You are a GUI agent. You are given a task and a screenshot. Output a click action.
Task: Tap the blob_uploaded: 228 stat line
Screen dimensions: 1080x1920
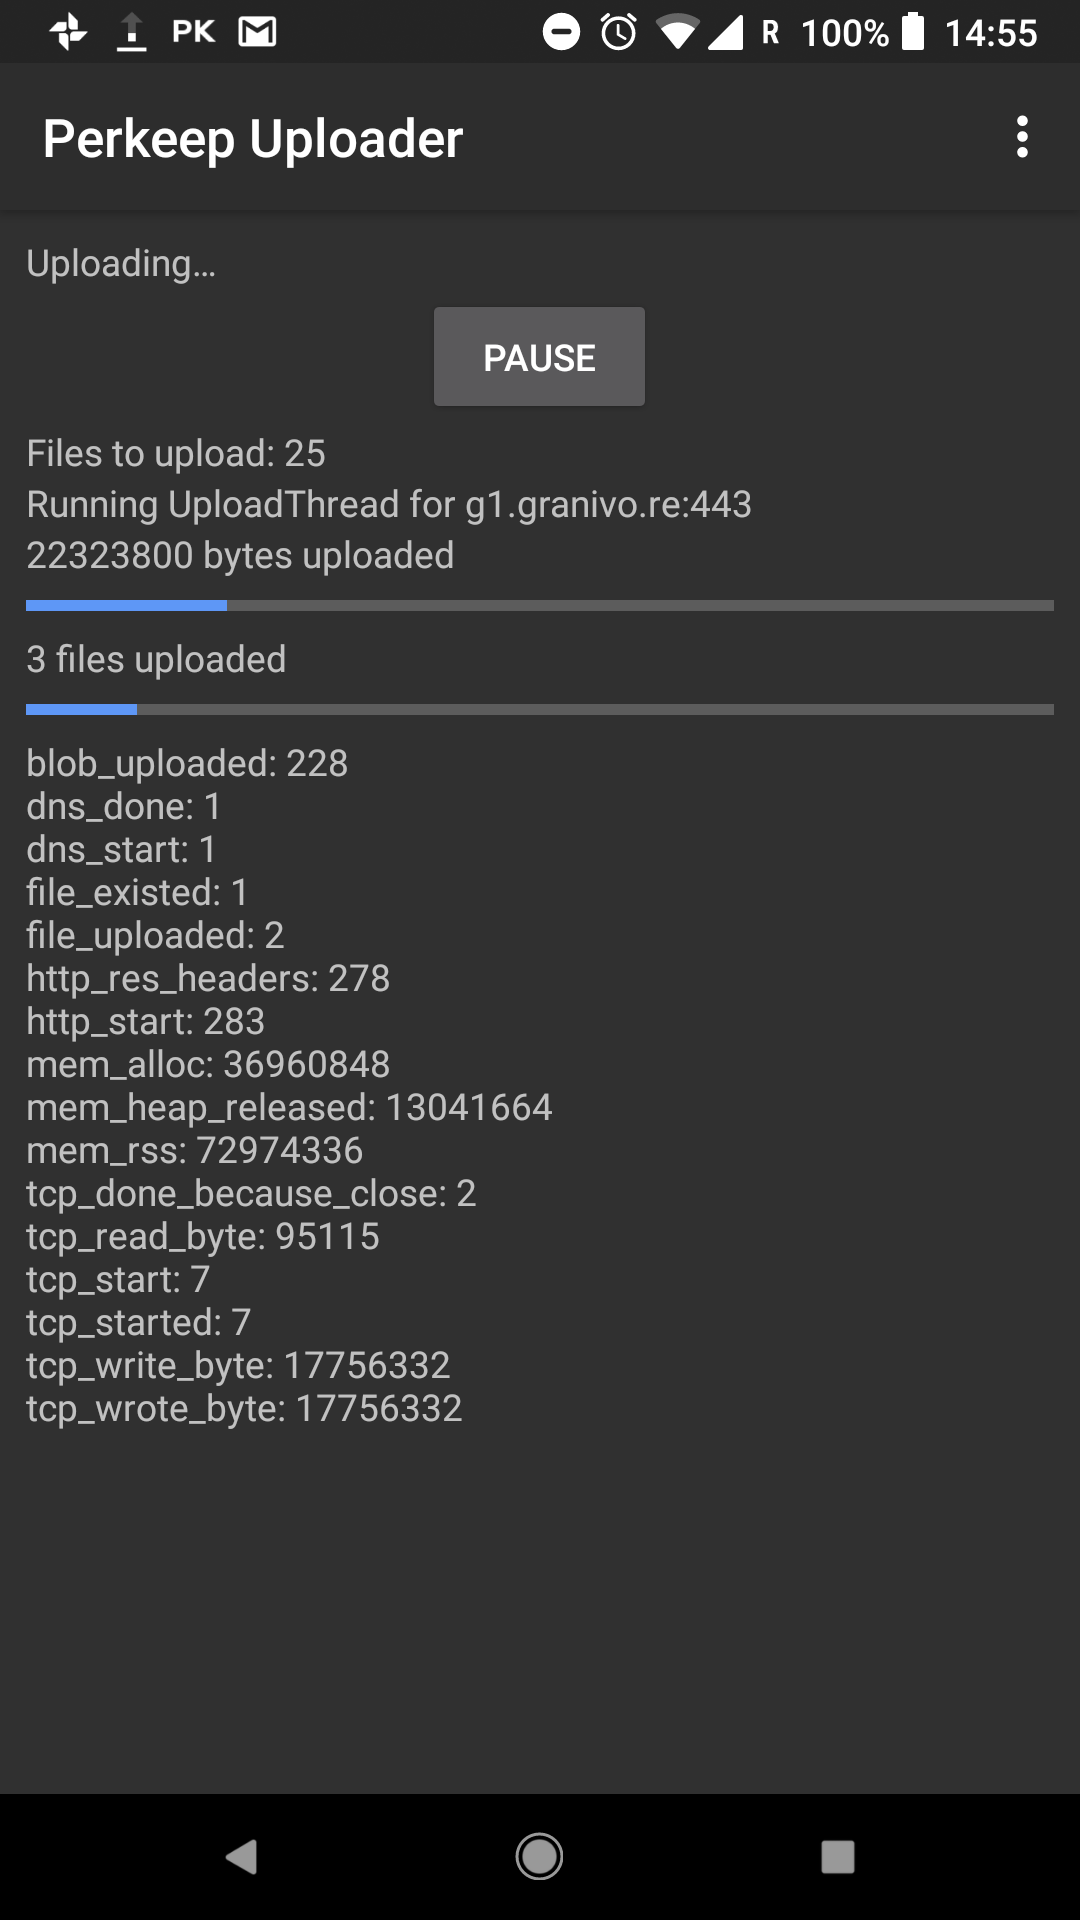187,763
